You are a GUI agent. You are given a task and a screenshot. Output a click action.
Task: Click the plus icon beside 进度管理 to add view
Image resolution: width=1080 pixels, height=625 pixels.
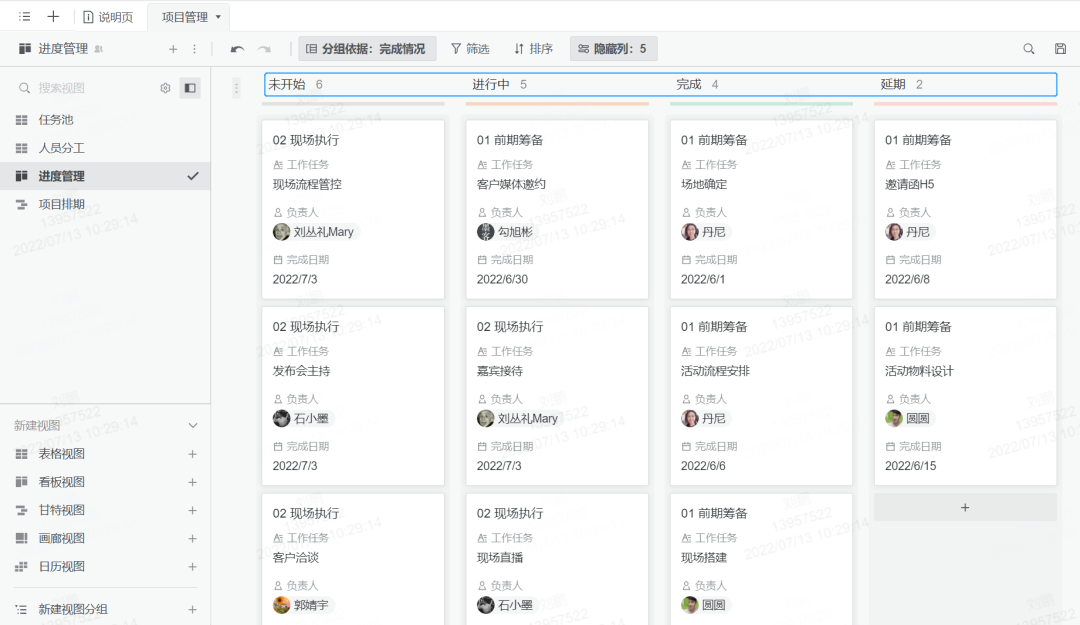tap(172, 48)
